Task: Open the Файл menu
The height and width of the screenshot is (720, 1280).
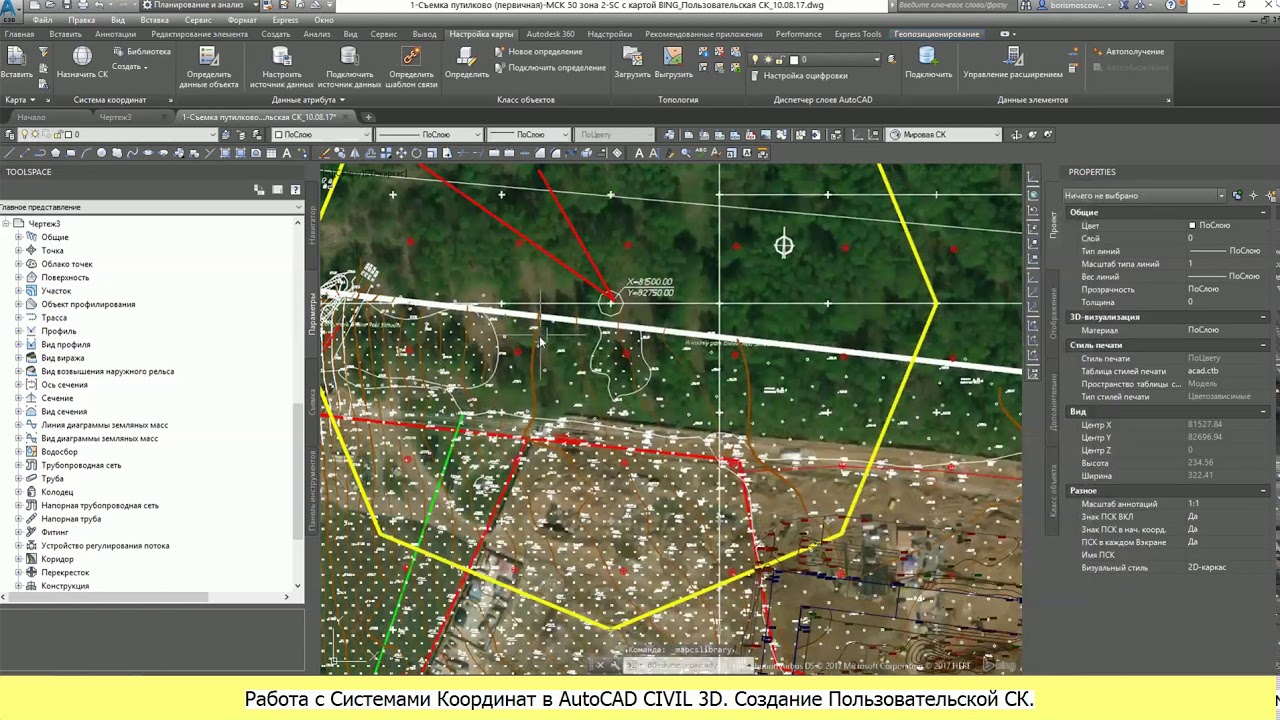Action: (43, 20)
